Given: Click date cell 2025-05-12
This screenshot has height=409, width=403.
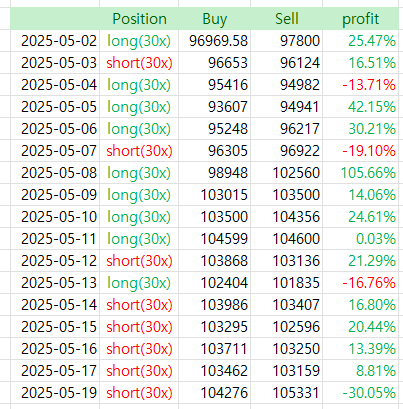Looking at the screenshot, I should (55, 261).
